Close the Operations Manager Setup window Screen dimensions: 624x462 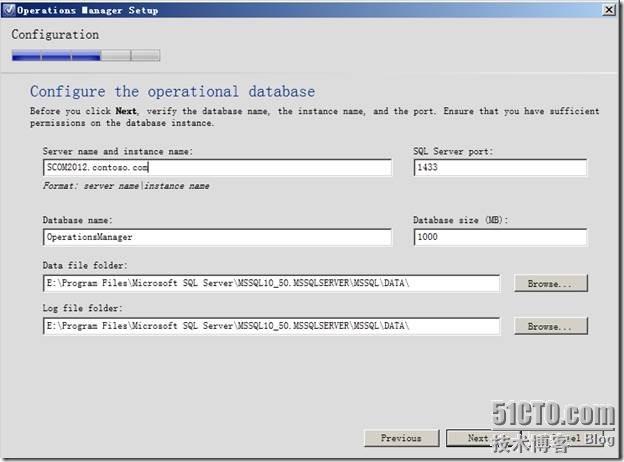pyautogui.click(x=609, y=10)
